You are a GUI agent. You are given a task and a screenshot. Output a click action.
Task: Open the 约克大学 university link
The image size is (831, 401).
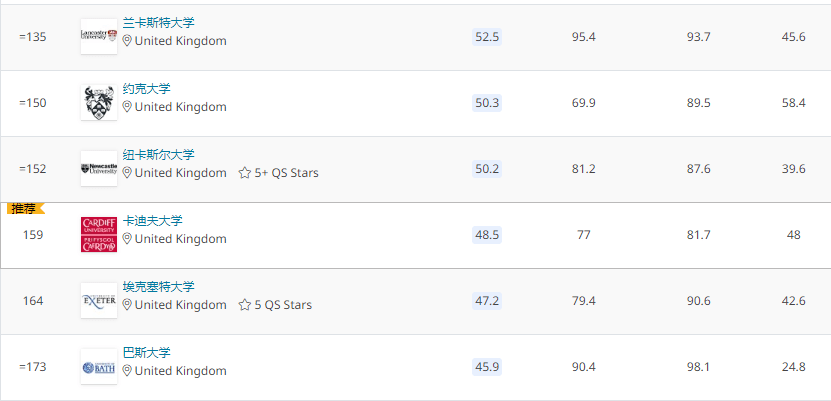[x=146, y=88]
